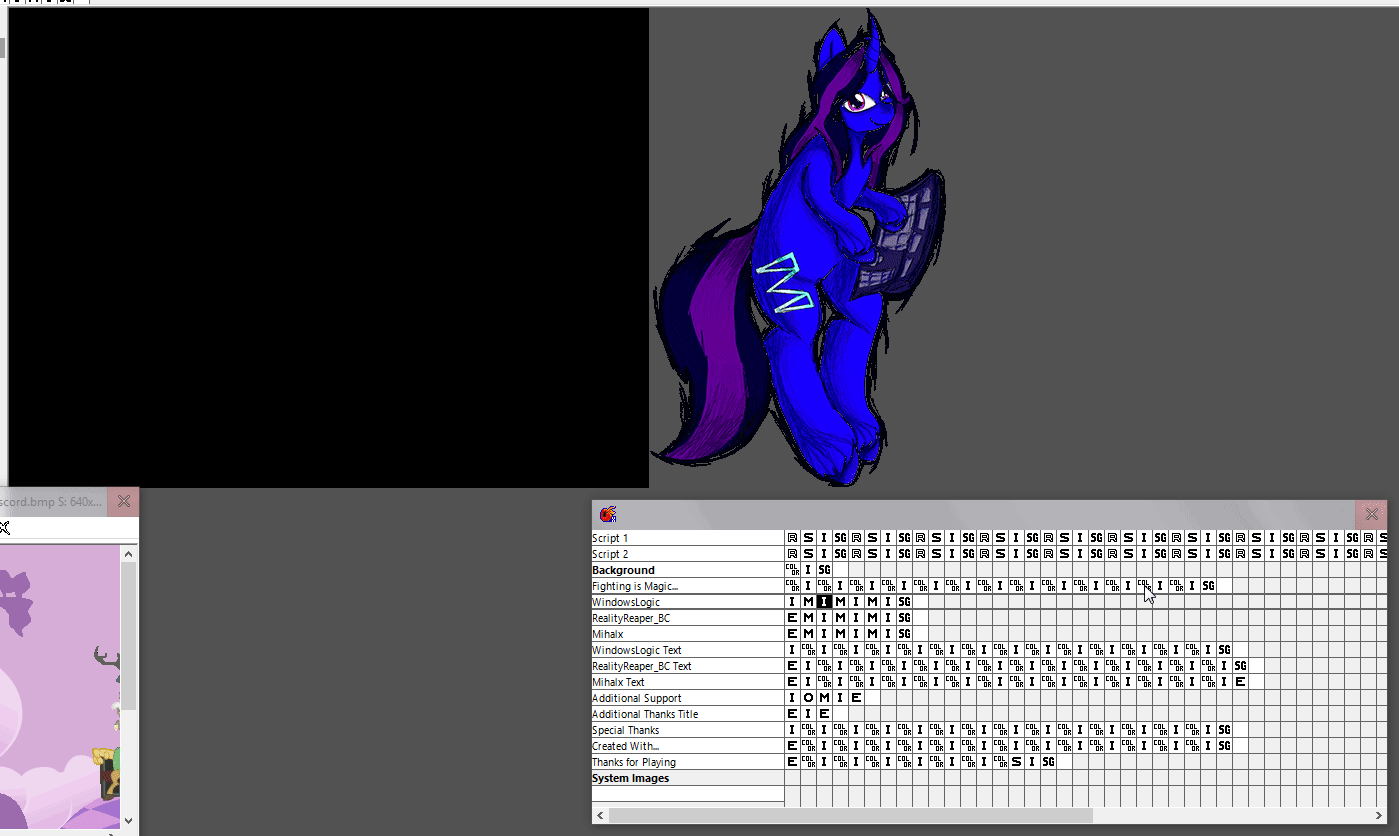
Task: Click the highlighted I cell in WindowsLogic row
Action: (x=825, y=602)
